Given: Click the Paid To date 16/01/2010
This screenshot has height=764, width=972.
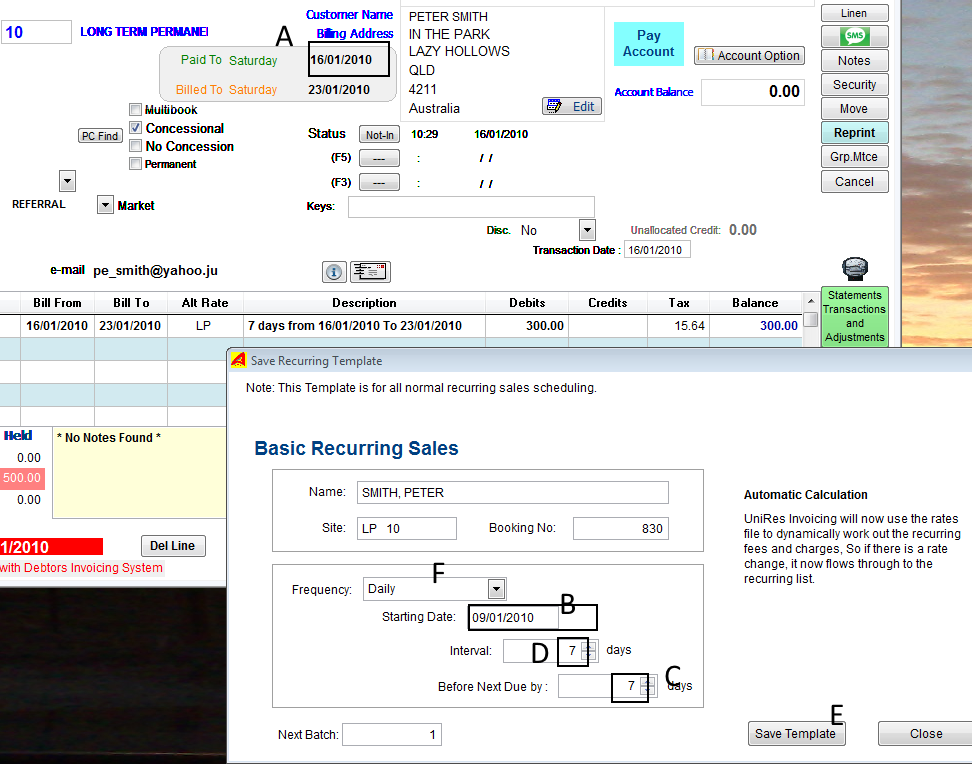Looking at the screenshot, I should pyautogui.click(x=340, y=60).
